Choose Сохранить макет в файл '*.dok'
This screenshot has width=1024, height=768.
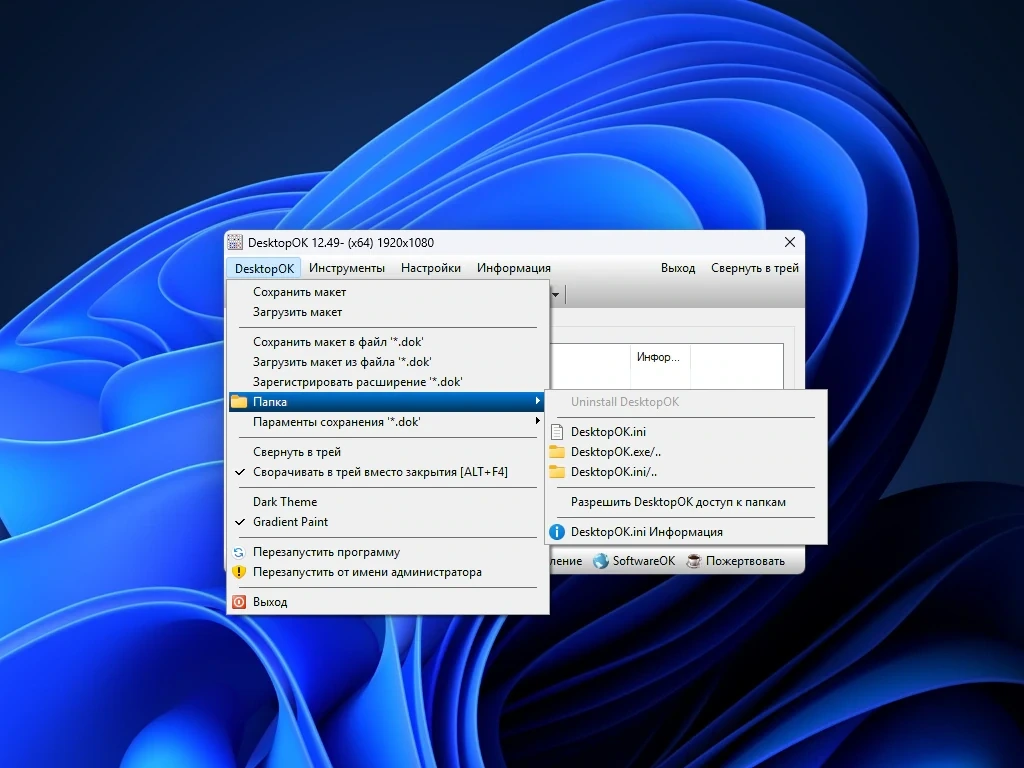389,342
